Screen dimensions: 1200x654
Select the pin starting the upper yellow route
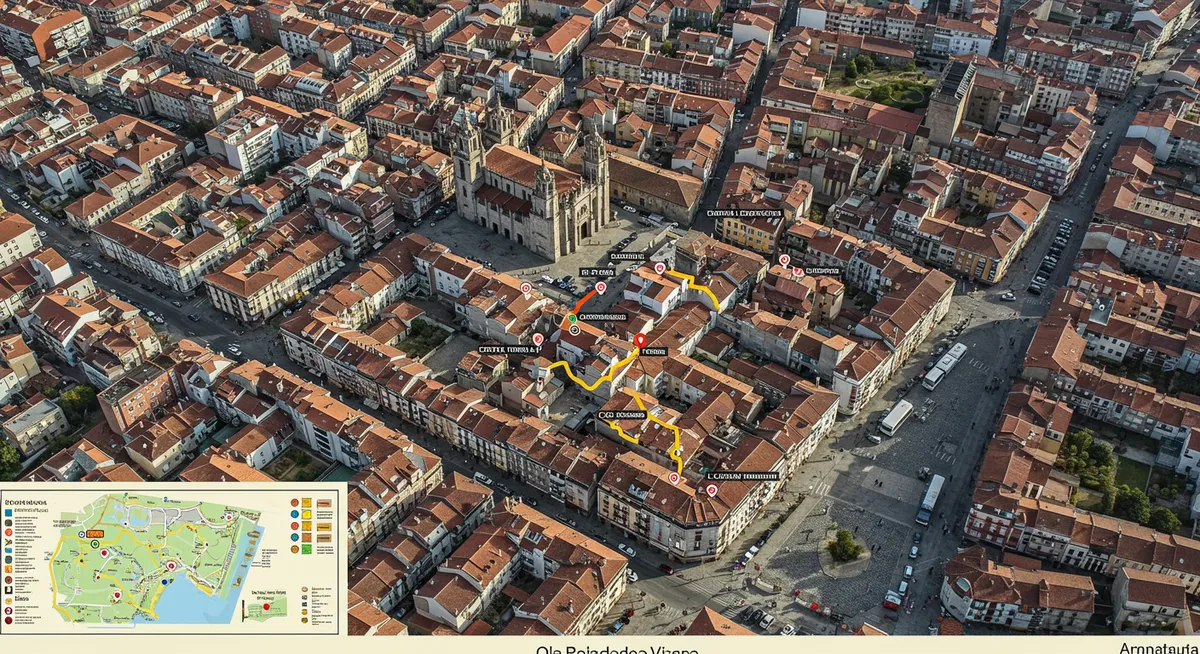click(x=659, y=268)
